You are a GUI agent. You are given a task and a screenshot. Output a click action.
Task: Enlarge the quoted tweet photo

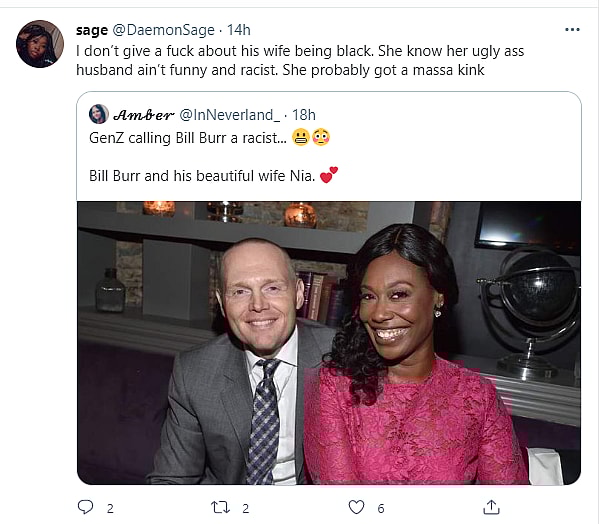click(x=329, y=342)
